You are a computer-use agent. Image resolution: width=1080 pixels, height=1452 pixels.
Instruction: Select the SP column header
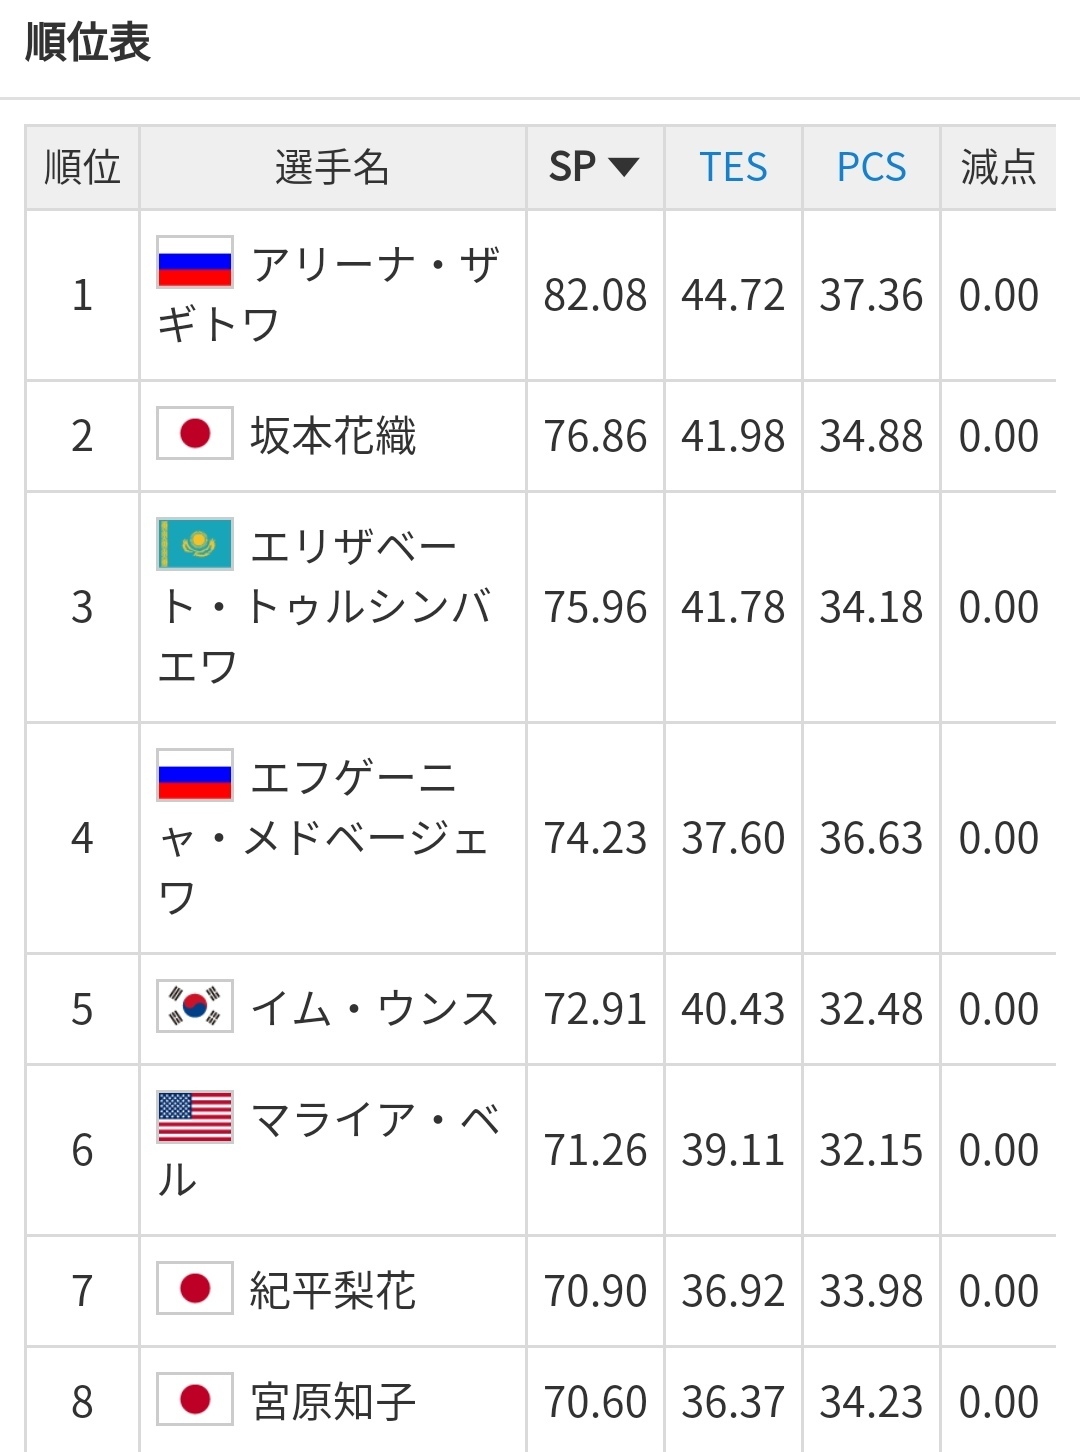[573, 167]
